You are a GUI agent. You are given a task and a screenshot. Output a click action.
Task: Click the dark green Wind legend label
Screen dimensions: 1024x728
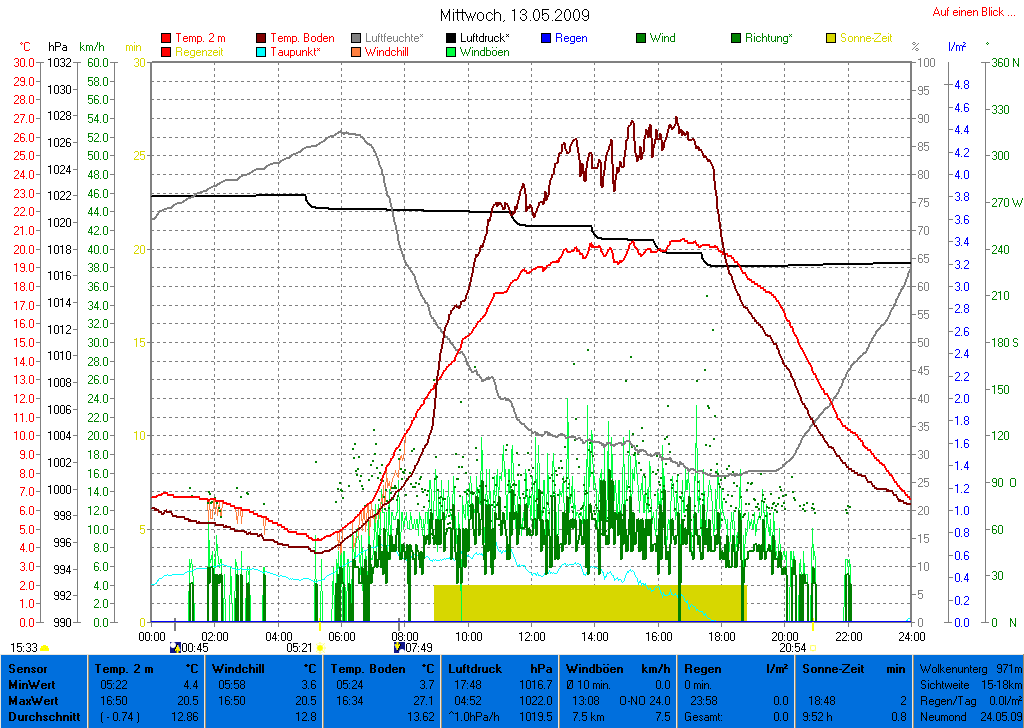coord(662,38)
